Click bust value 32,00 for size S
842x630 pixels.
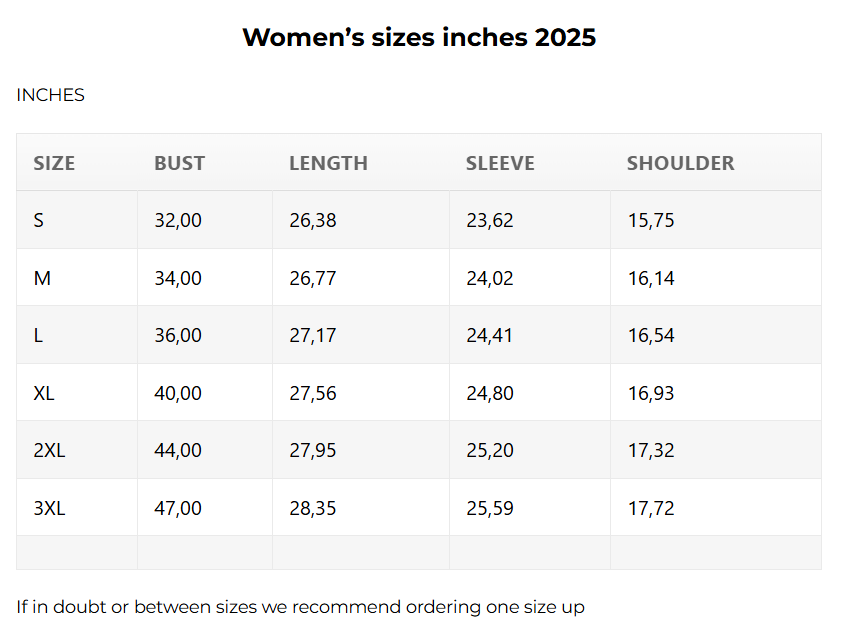tap(178, 220)
